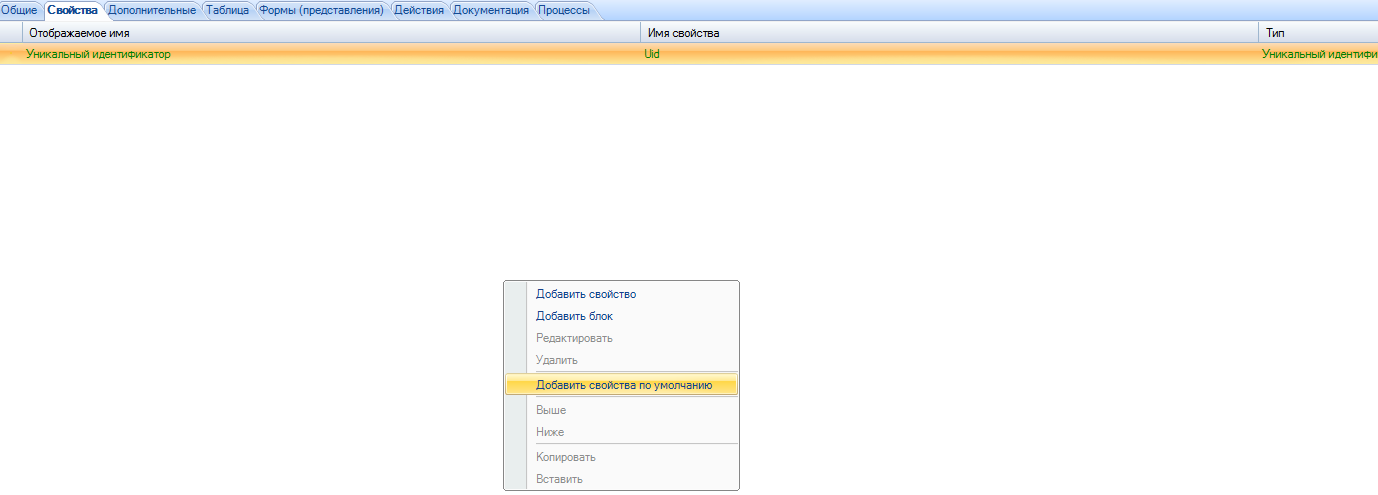Click the Тип column header
The image size is (1378, 495).
pyautogui.click(x=1318, y=33)
